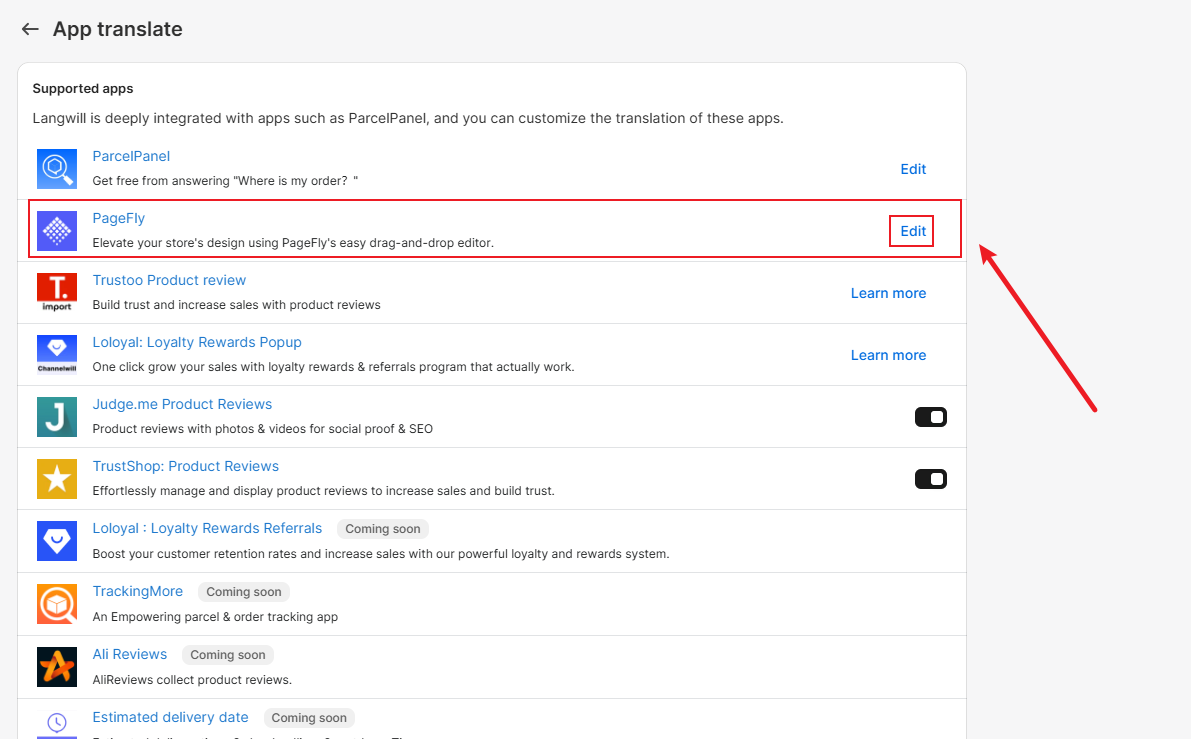
Task: Click the PageFly app icon
Action: coord(57,231)
